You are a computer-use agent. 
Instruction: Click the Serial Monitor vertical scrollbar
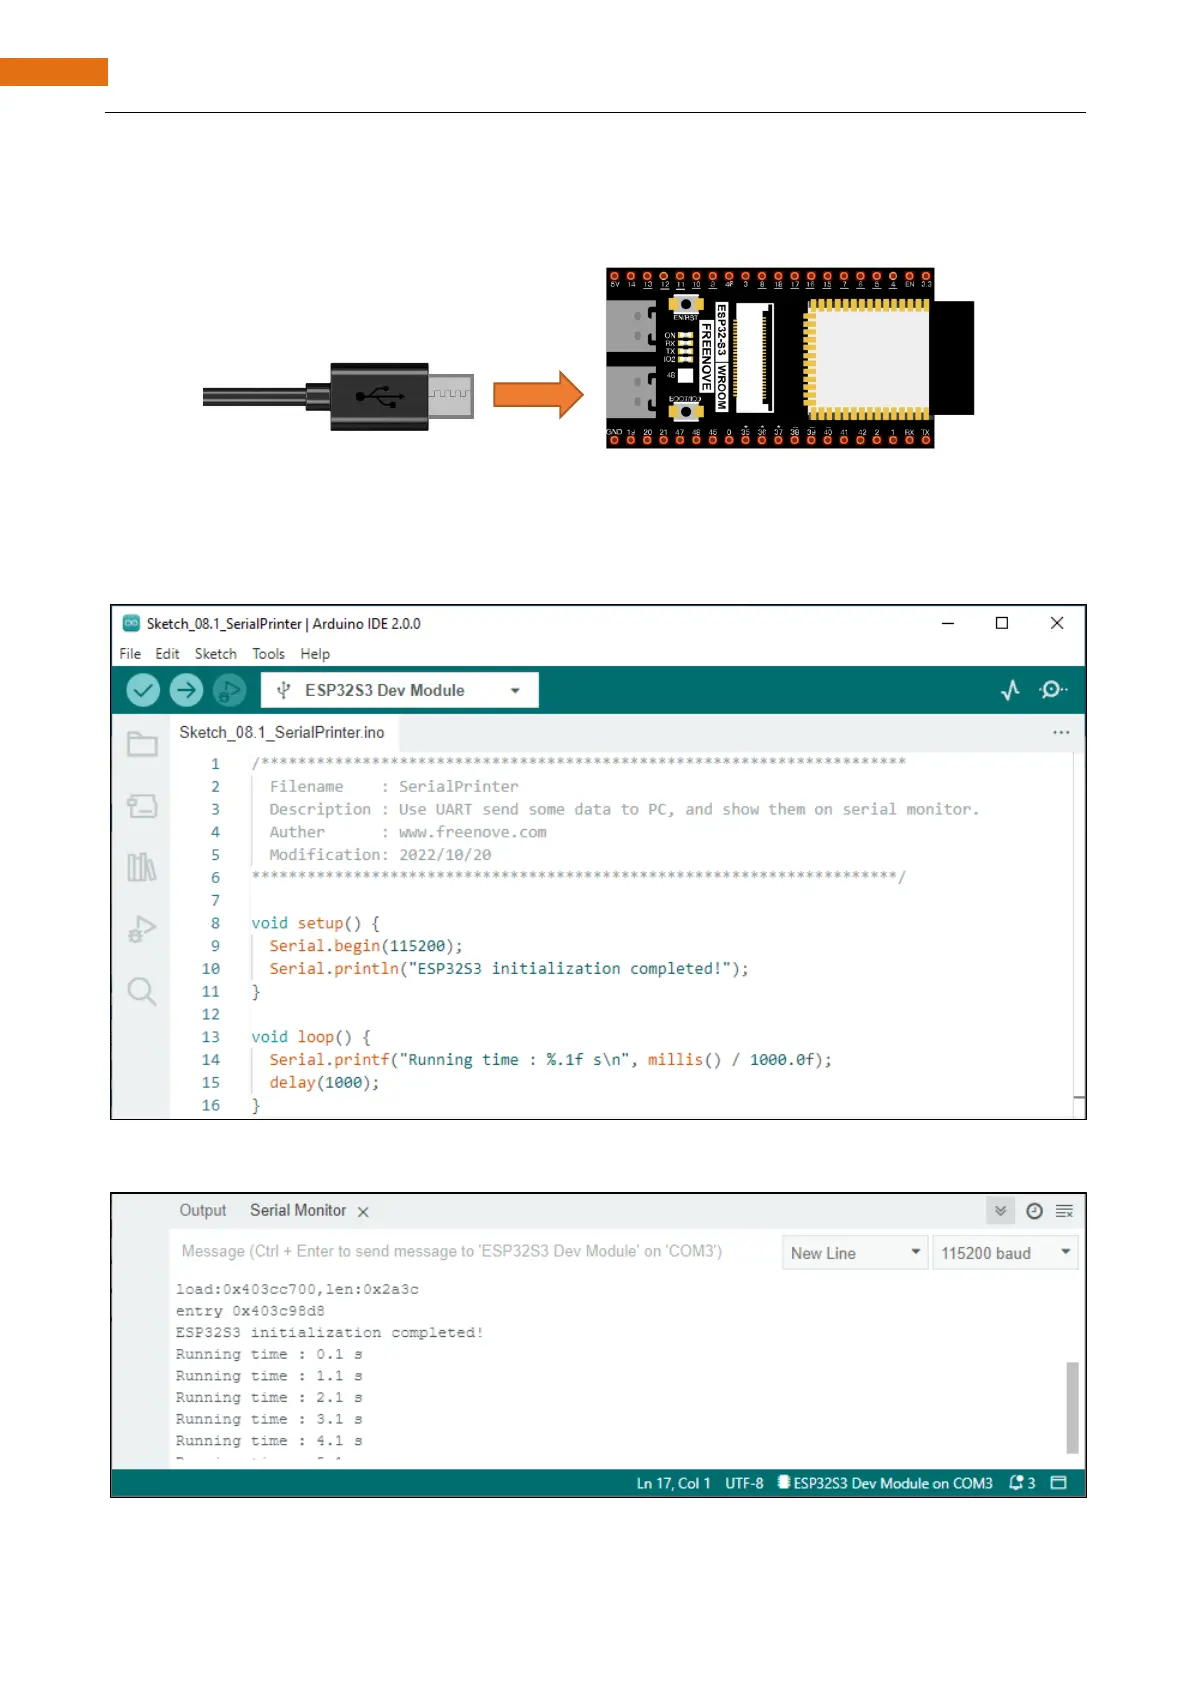point(1072,1407)
